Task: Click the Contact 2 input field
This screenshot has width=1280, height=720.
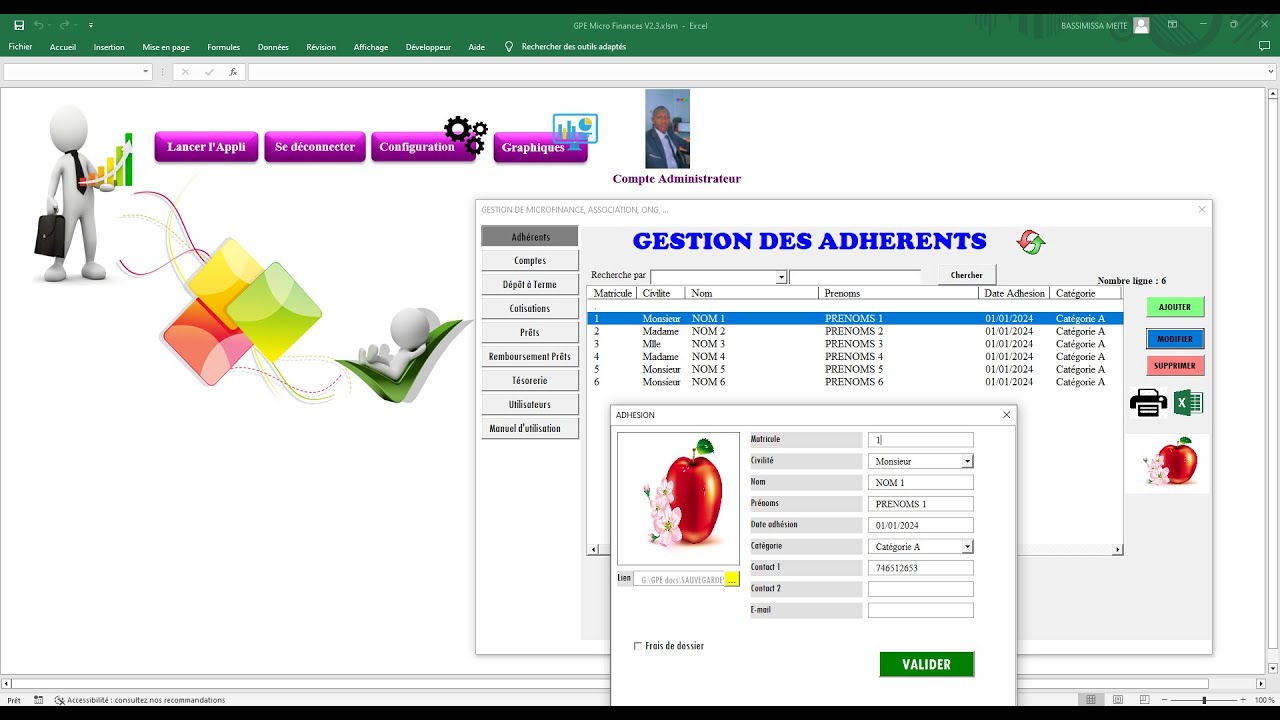Action: pyautogui.click(x=921, y=589)
